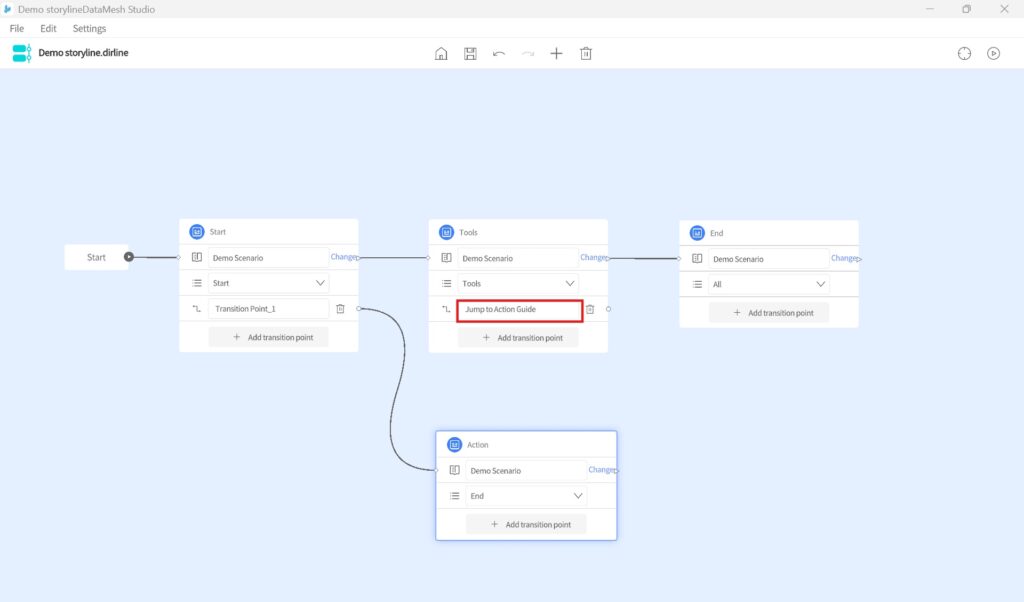This screenshot has height=602, width=1024.
Task: Click the Undo arrow icon
Action: 499,53
